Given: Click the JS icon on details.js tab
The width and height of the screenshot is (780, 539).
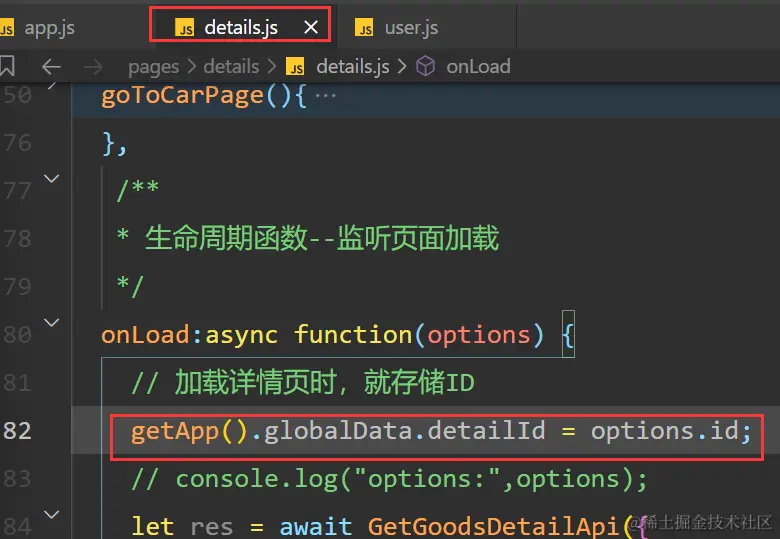Looking at the screenshot, I should pyautogui.click(x=185, y=28).
